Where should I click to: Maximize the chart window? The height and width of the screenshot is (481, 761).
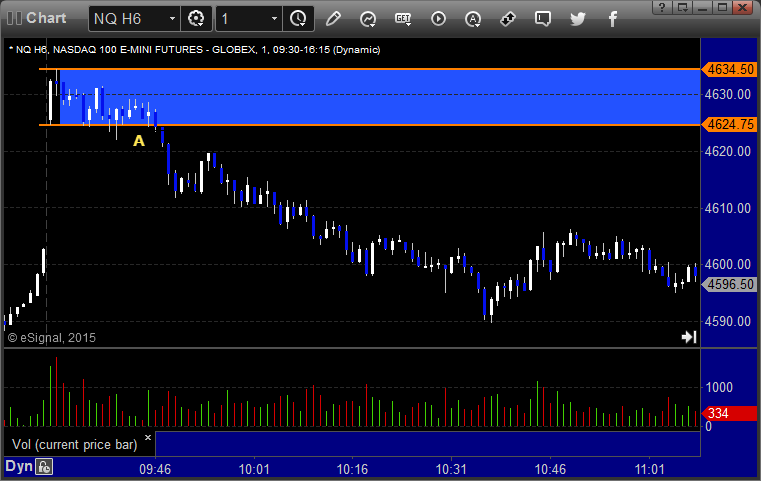(722, 7)
